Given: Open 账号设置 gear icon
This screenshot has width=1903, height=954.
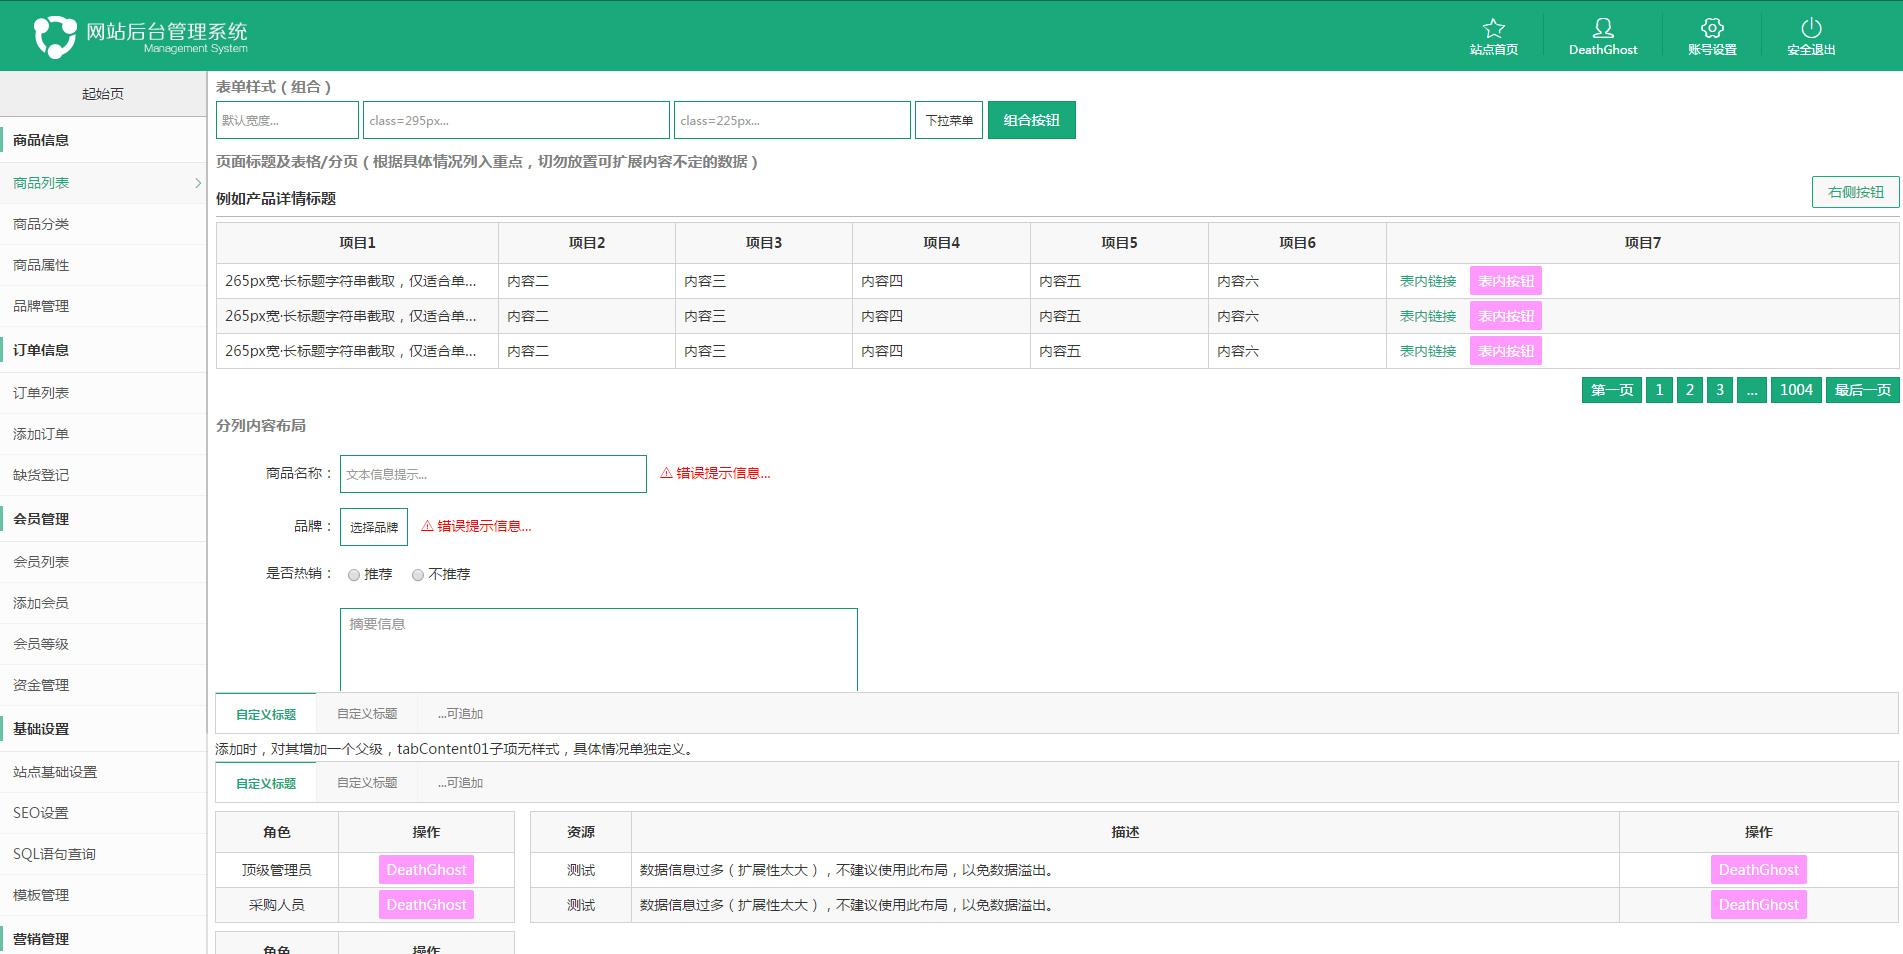Looking at the screenshot, I should (1711, 28).
